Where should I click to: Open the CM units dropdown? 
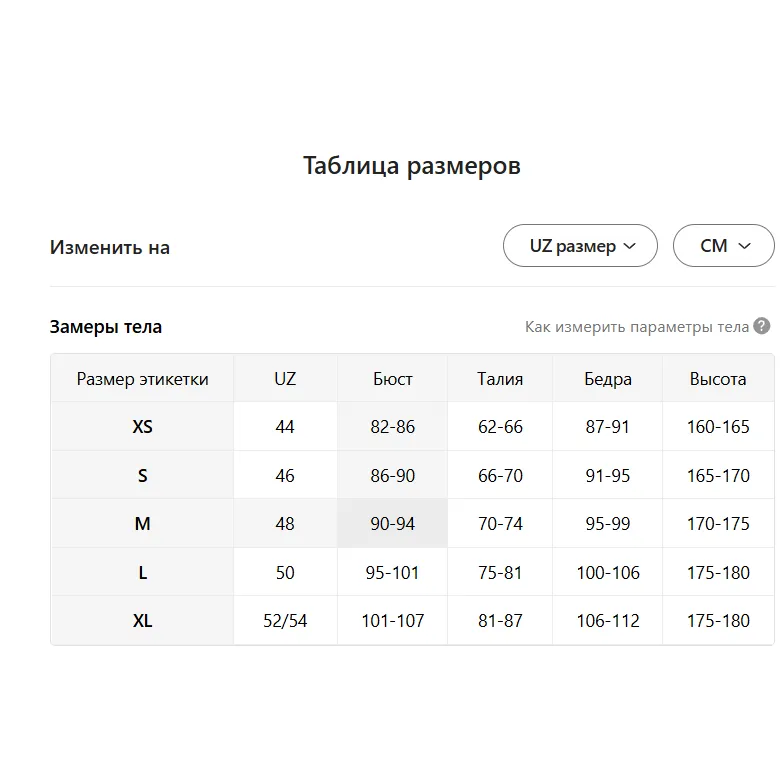[724, 246]
